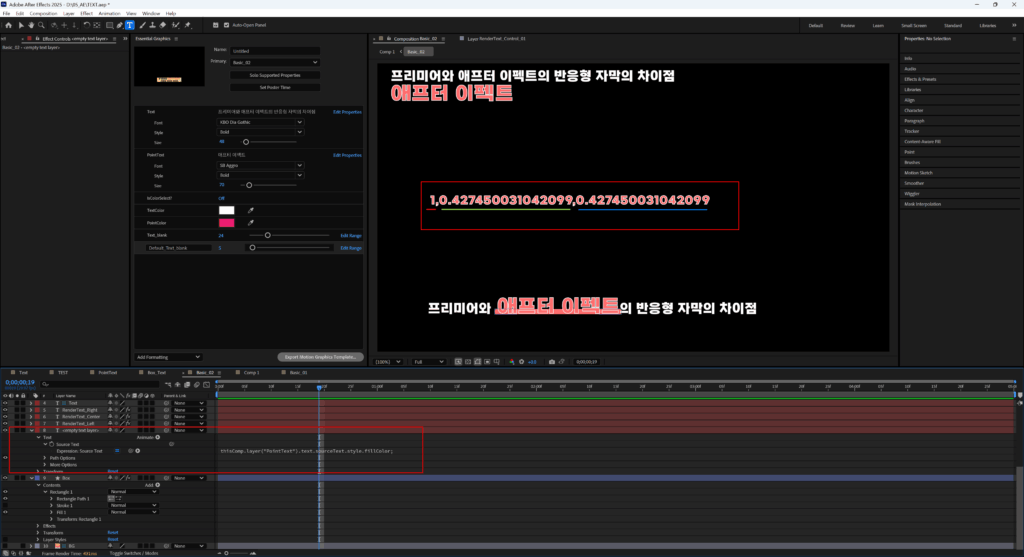Toggle the Source Text expression enable switch

tap(117, 451)
